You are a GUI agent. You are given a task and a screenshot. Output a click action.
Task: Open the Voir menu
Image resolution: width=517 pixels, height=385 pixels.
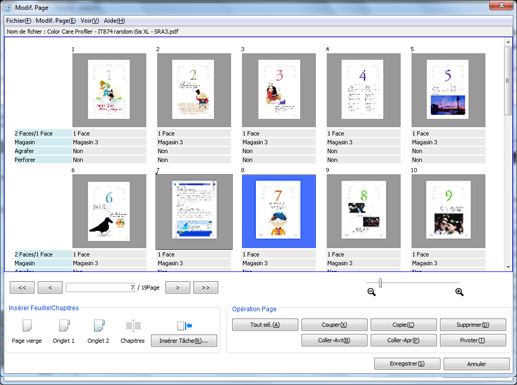(90, 21)
